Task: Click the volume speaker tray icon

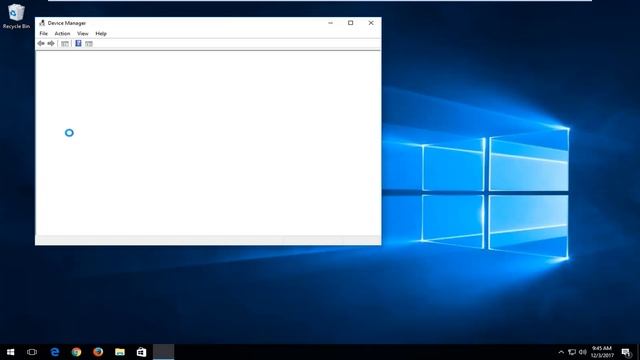Action: pyautogui.click(x=582, y=352)
